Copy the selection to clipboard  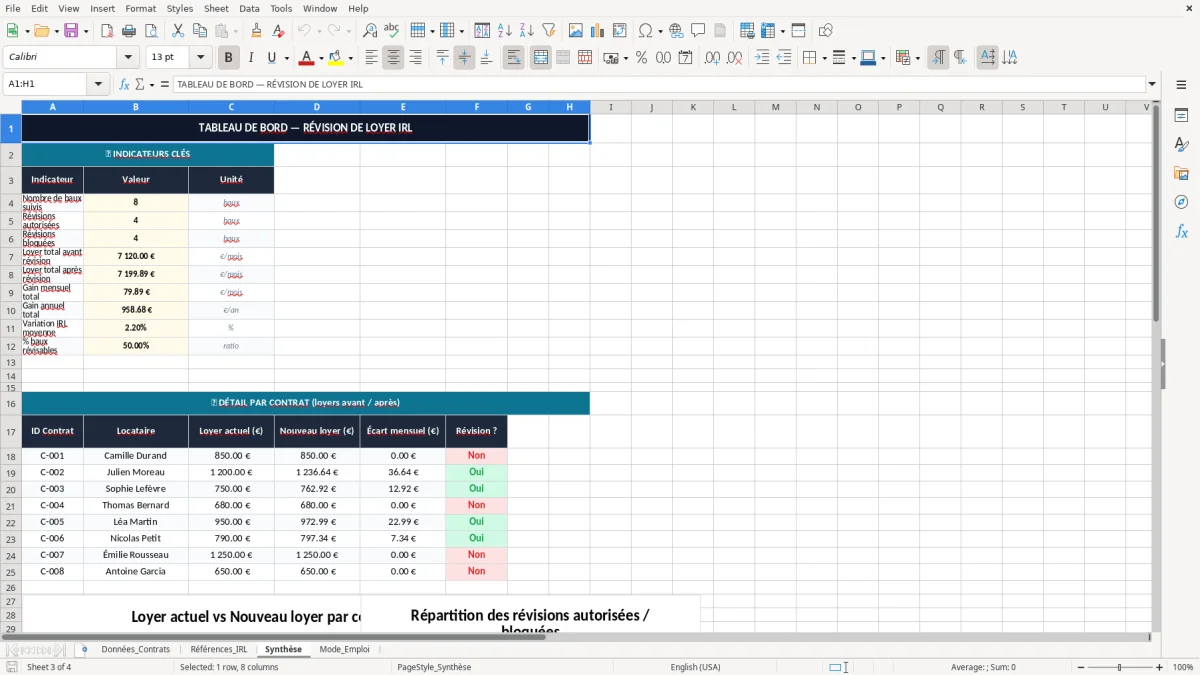coord(199,31)
